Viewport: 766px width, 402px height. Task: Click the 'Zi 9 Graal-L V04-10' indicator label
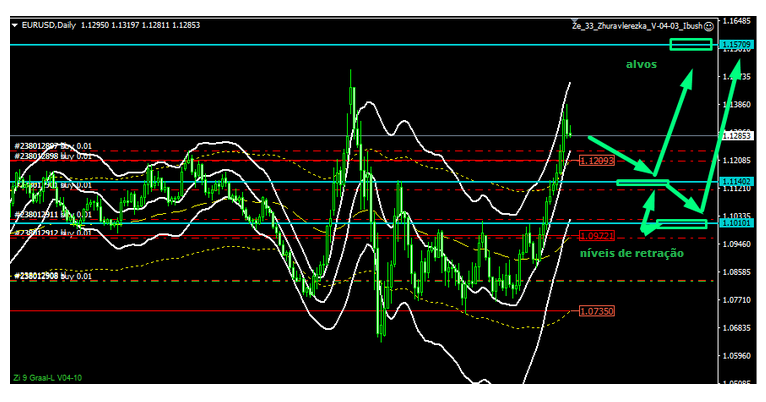[x=47, y=377]
